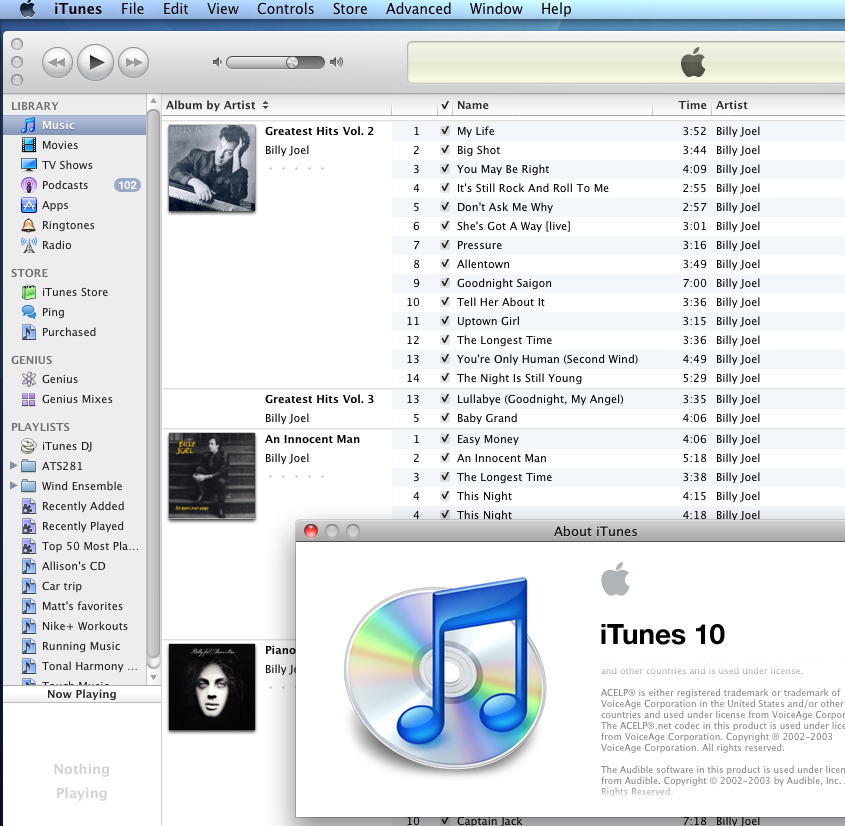The image size is (845, 826).
Task: Click the max-volume speaker icon
Action: click(336, 62)
